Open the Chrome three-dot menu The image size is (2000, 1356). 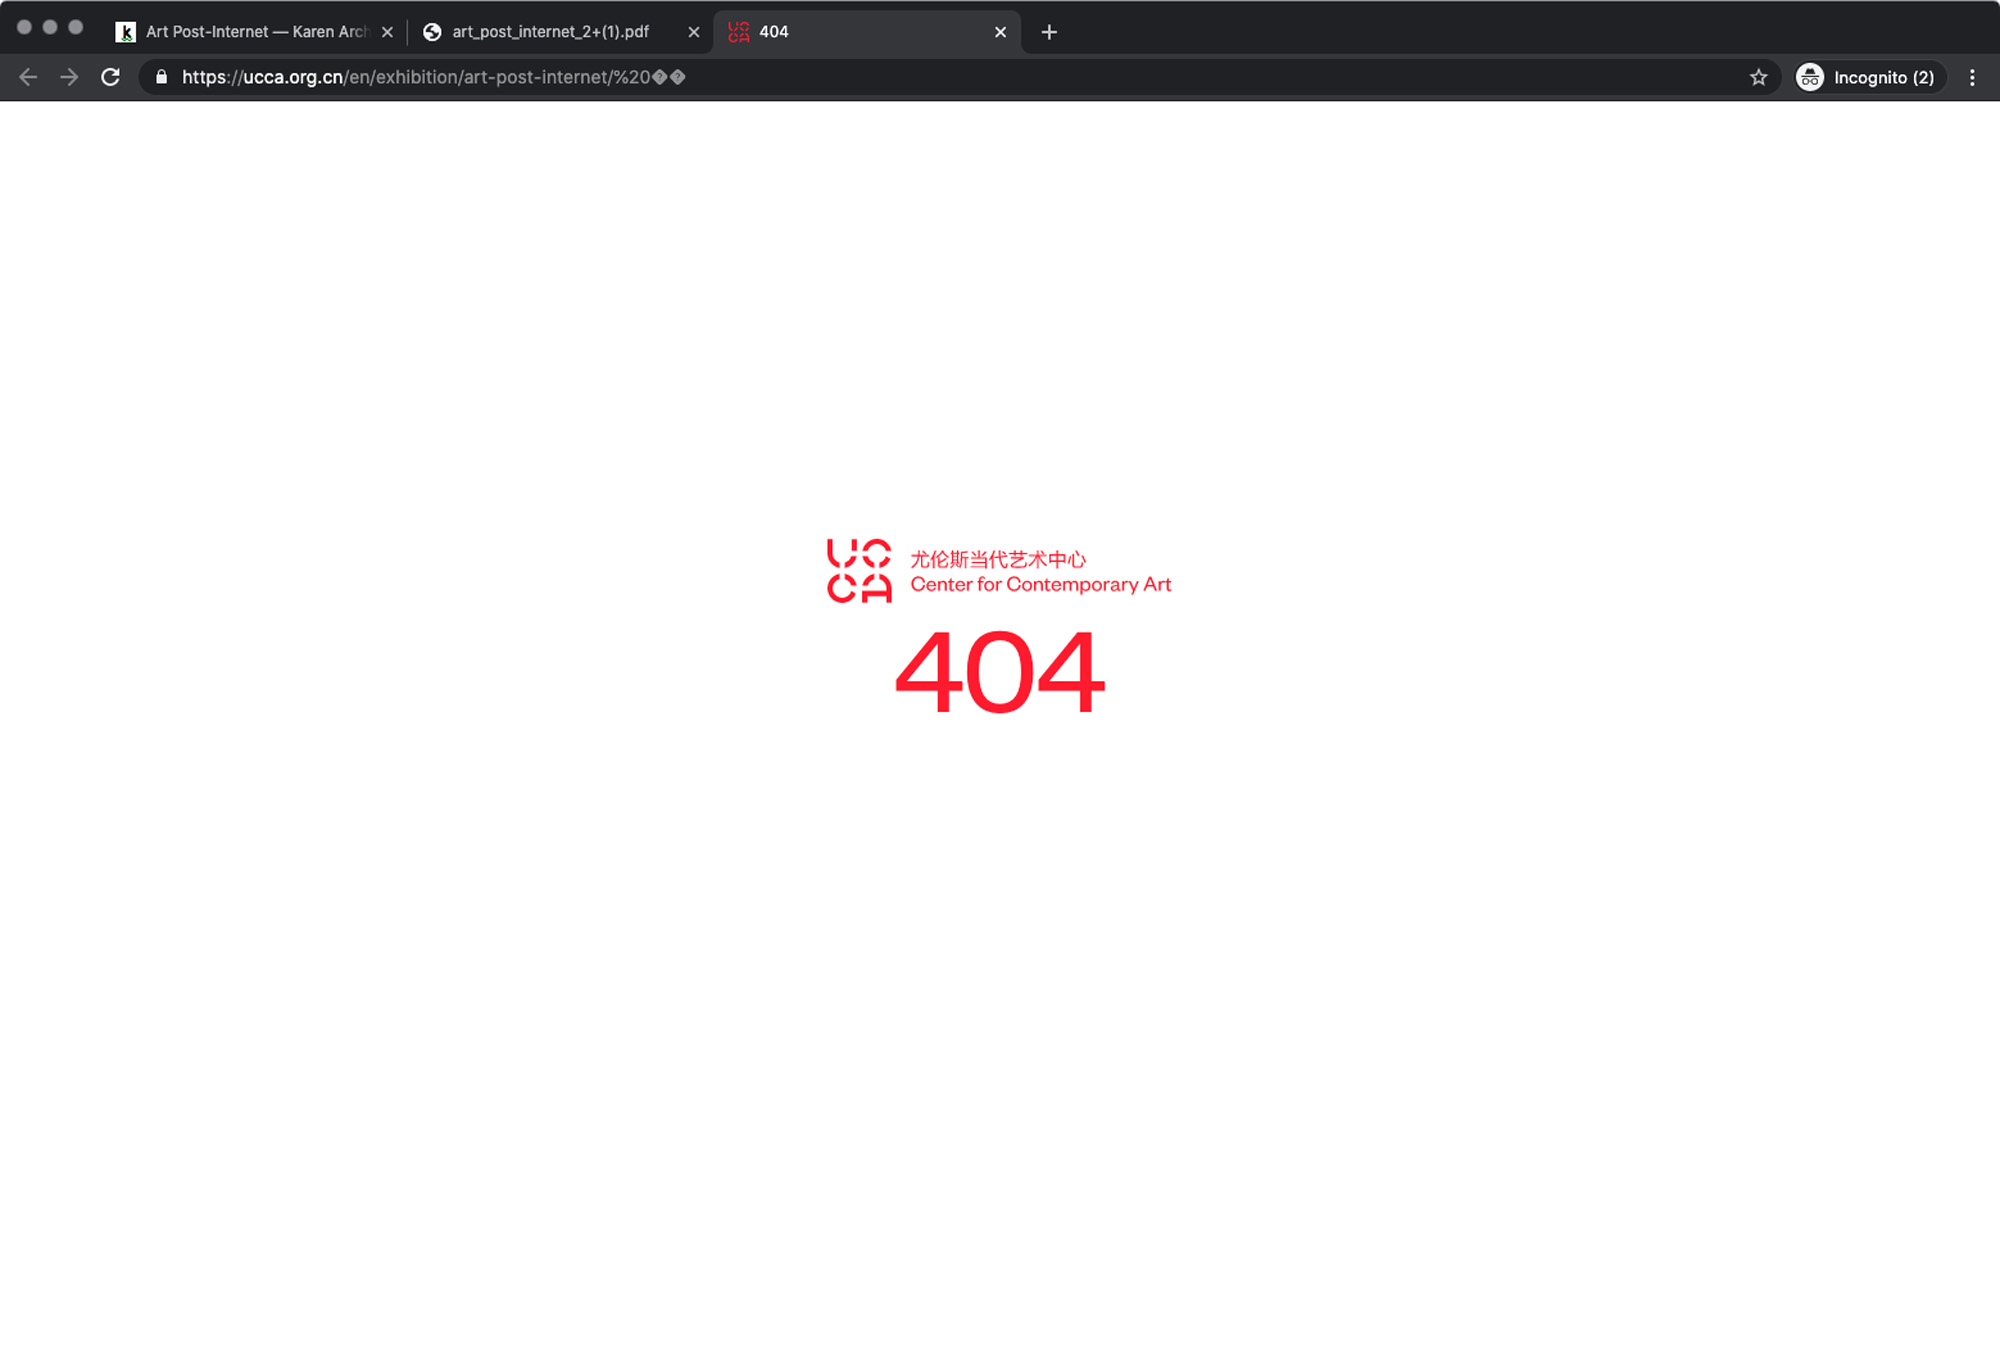pyautogui.click(x=1971, y=77)
